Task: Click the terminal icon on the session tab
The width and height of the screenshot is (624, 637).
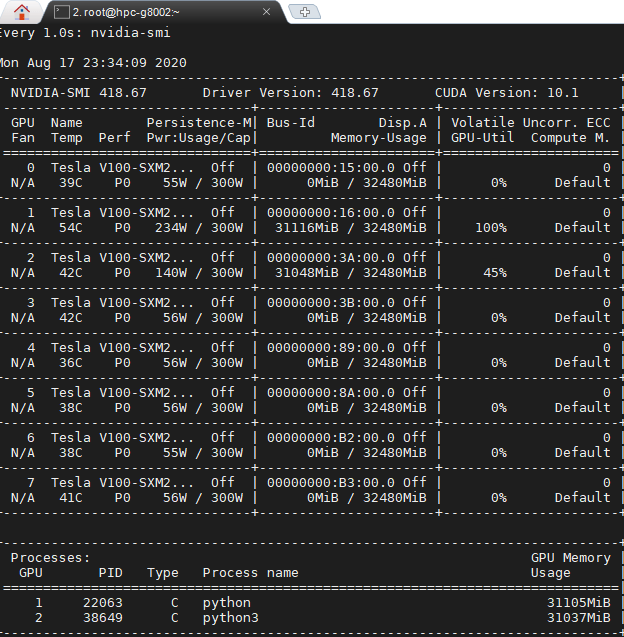Action: click(x=62, y=12)
